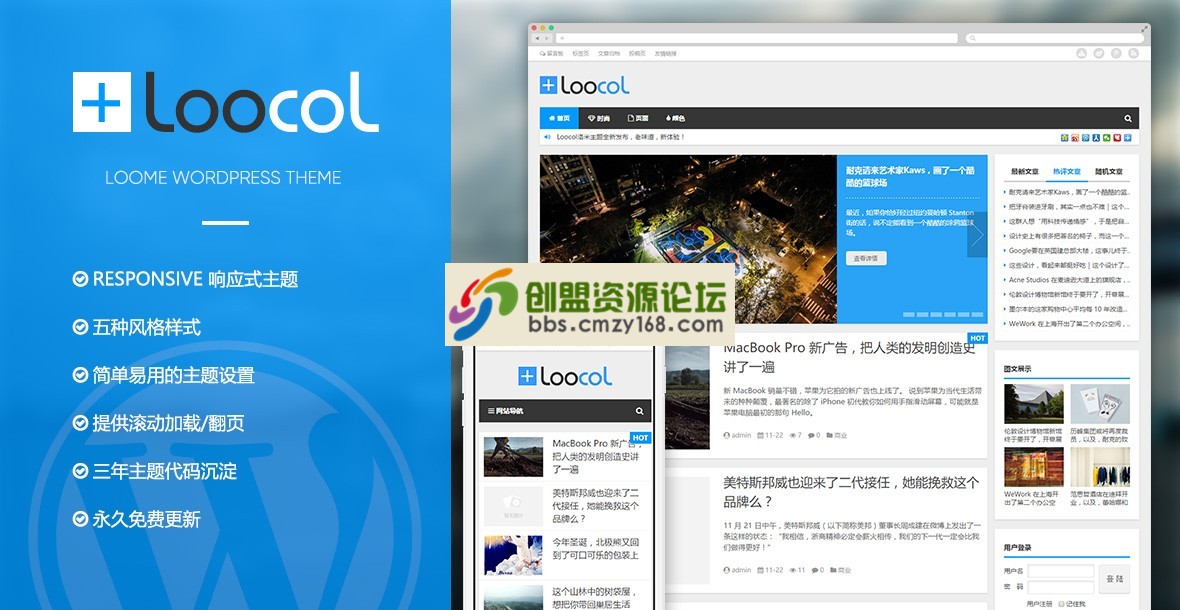
Task: Open the 网站导航 hamburger menu in the phone
Action: [x=506, y=411]
